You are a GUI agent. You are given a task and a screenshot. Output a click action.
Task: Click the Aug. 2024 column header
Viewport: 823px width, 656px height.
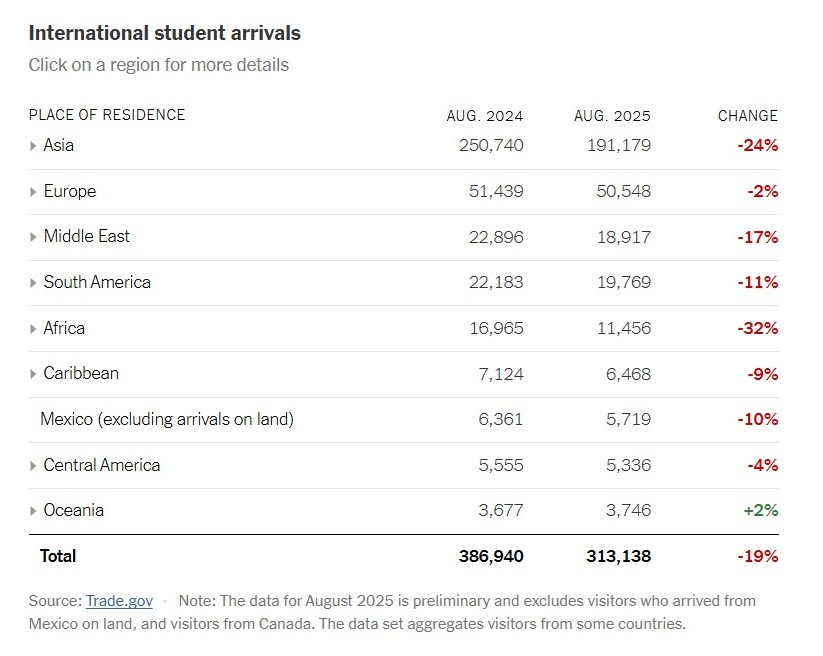point(485,116)
